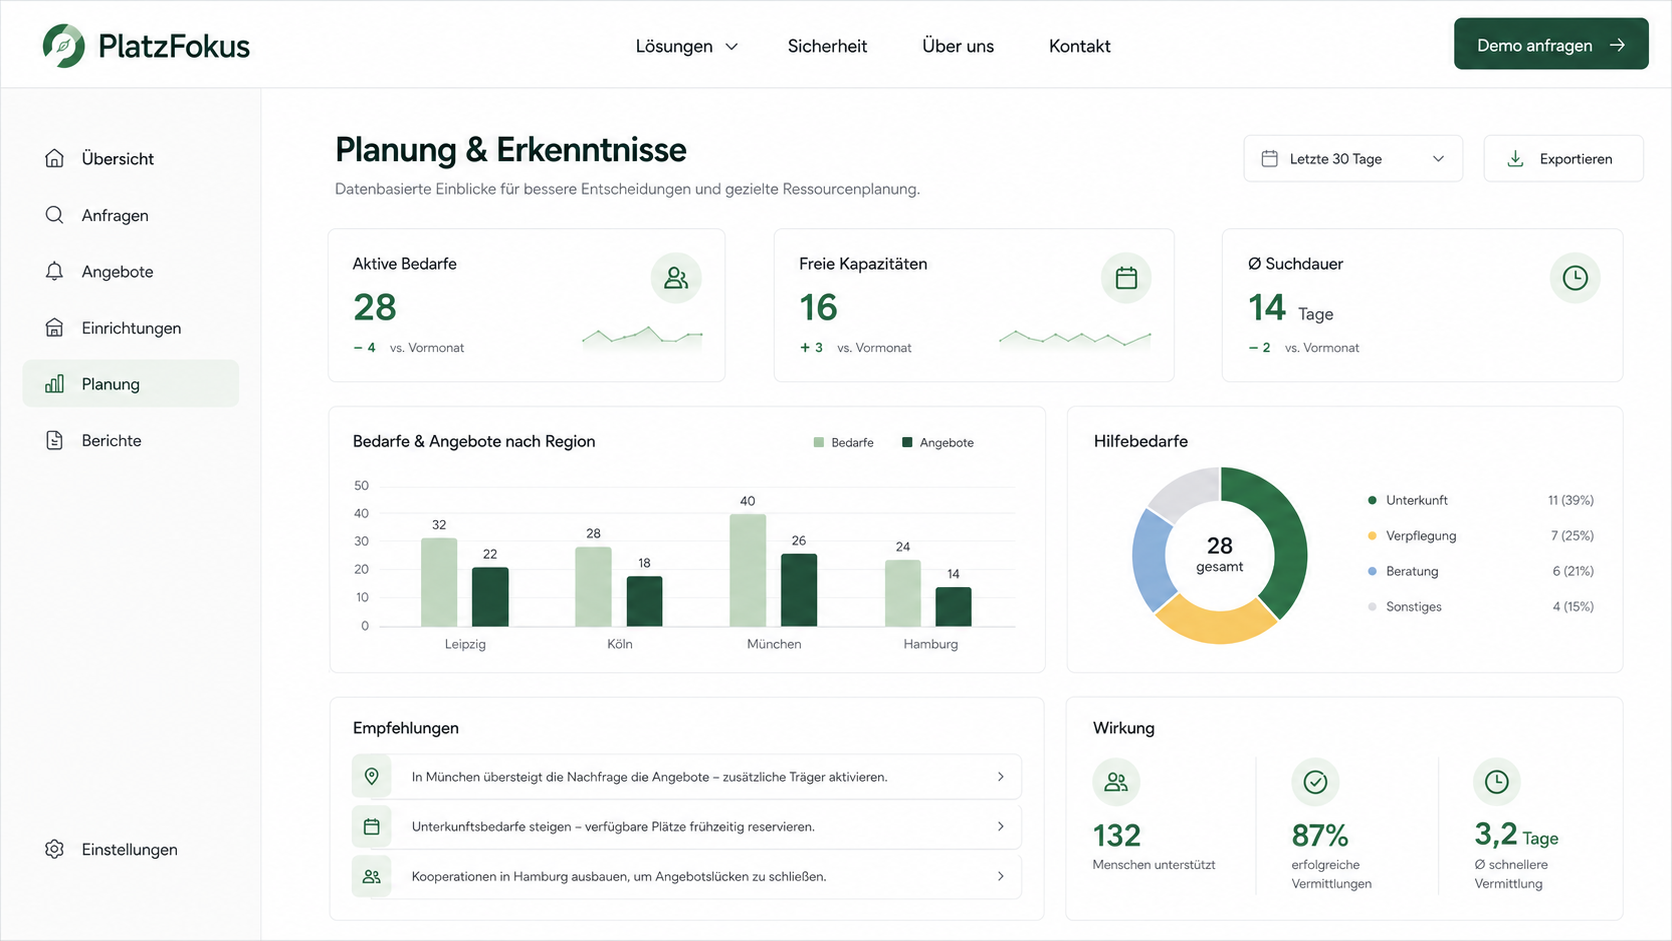The width and height of the screenshot is (1672, 941).
Task: Click the calendar icon in Unterkunftsbedarfe recommendation
Action: coord(372,827)
